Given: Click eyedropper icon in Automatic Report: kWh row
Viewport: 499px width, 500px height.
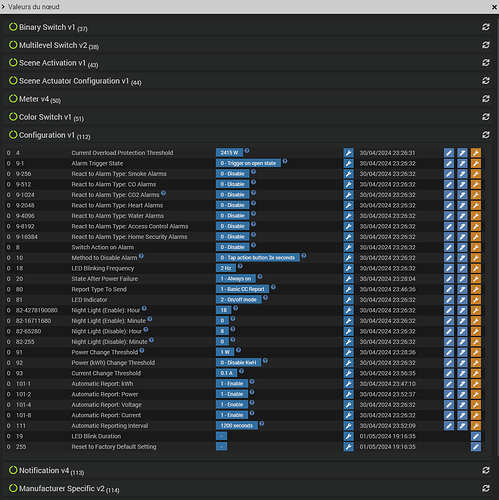Looking at the screenshot, I should pos(462,384).
